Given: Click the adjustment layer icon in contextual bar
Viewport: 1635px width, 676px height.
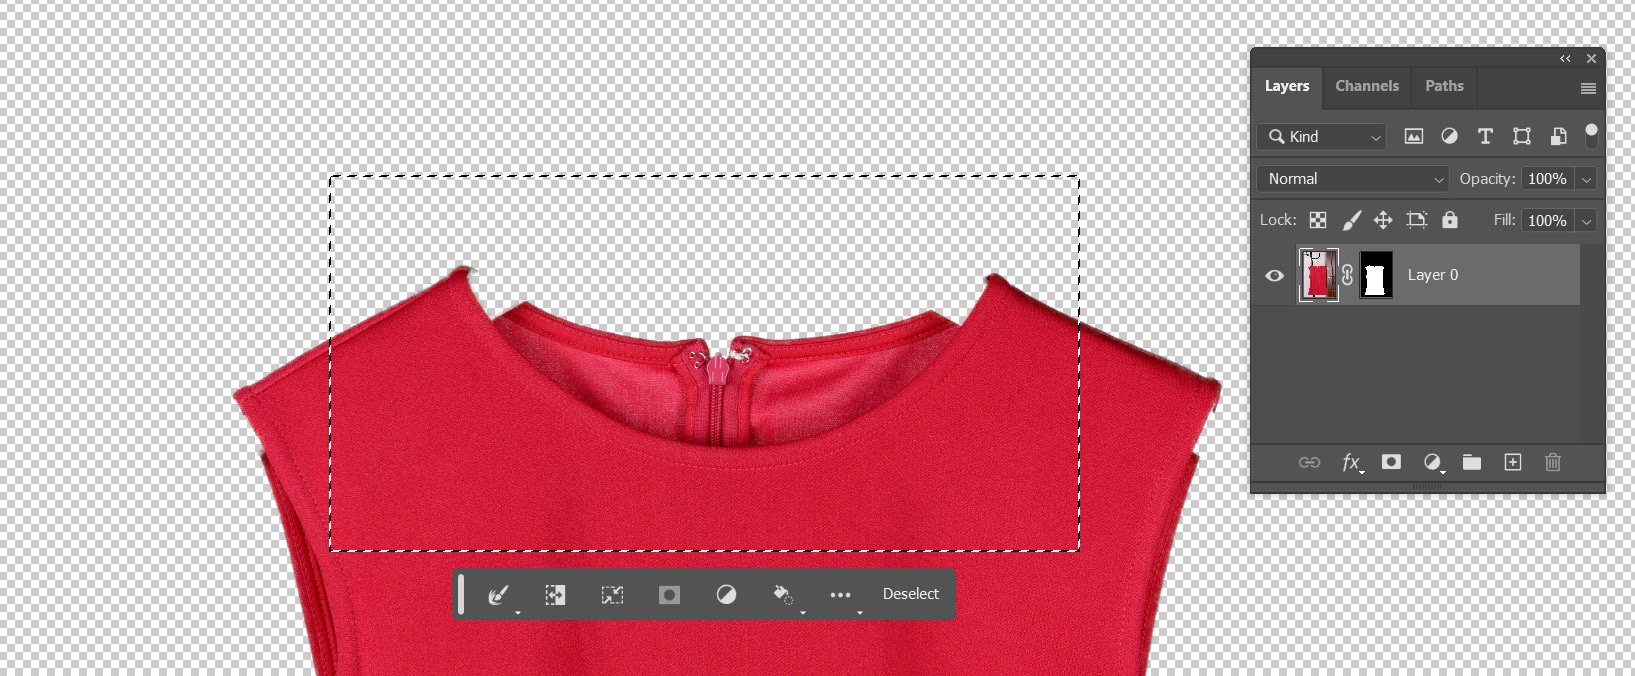Looking at the screenshot, I should click(726, 595).
